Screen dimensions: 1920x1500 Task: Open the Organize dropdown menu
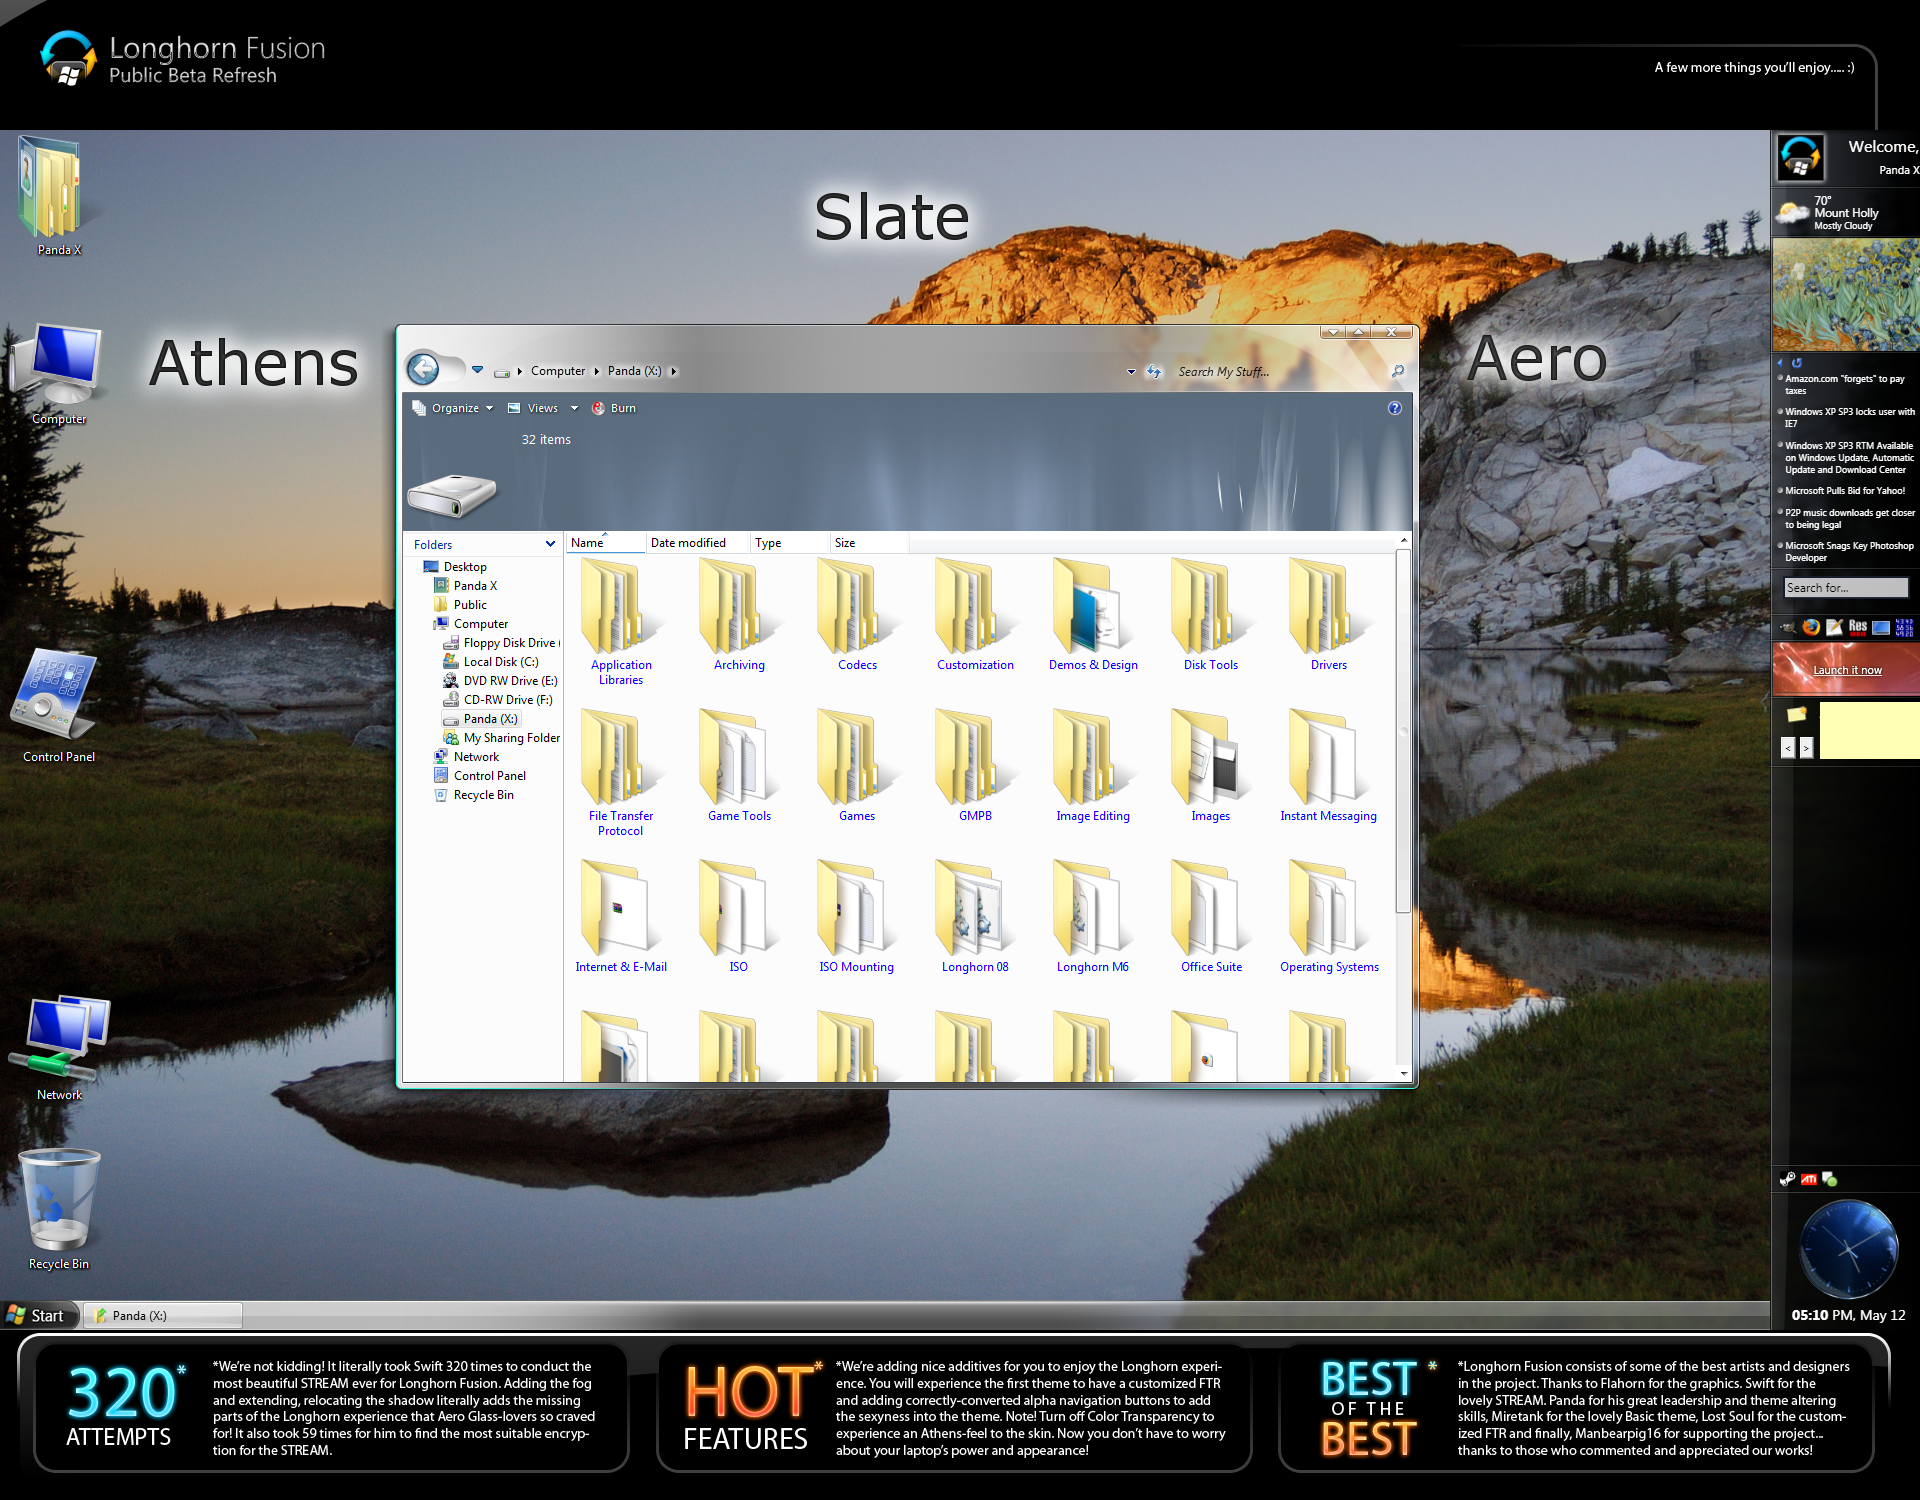pyautogui.click(x=455, y=408)
